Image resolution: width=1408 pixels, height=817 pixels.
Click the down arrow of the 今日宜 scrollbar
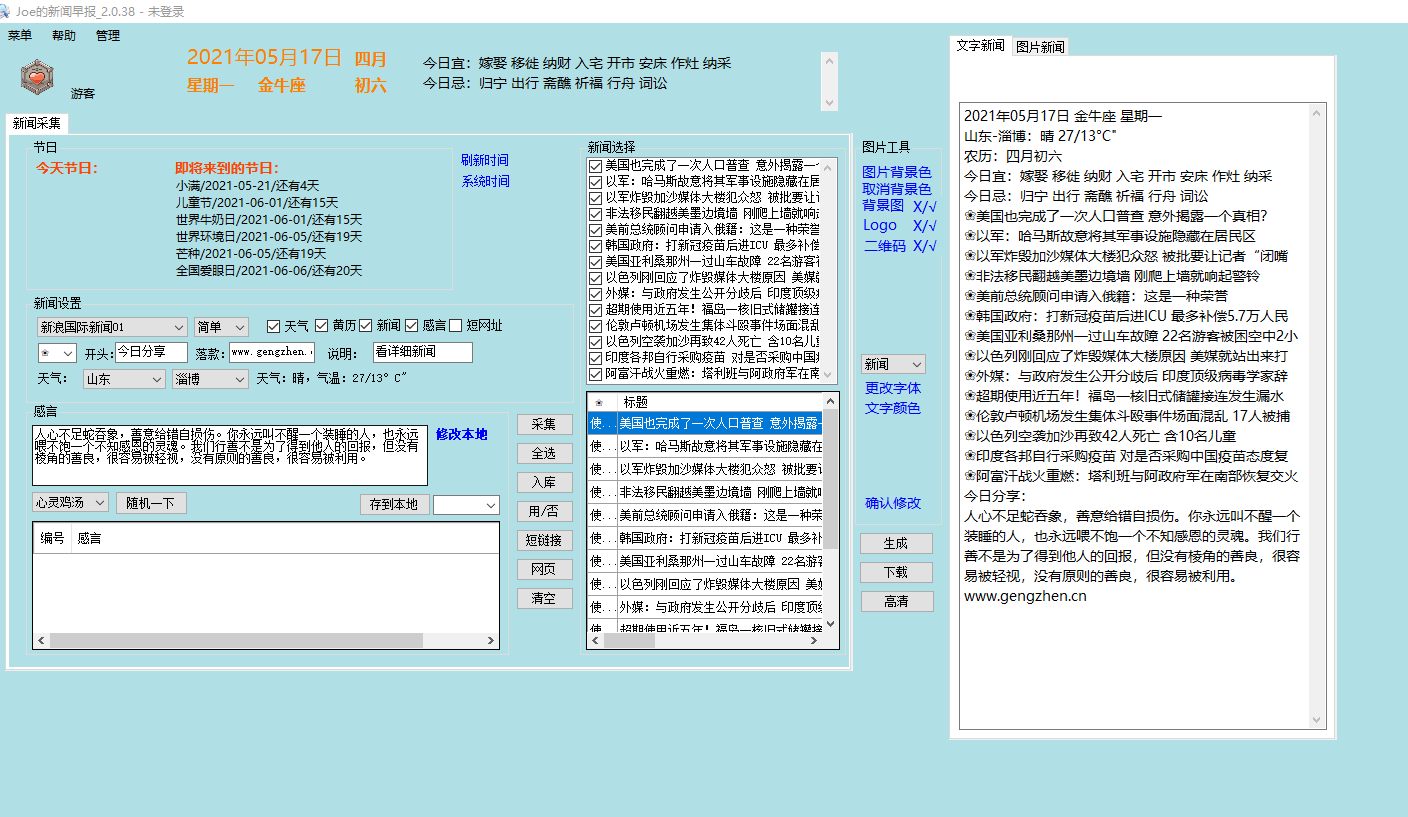[x=828, y=102]
